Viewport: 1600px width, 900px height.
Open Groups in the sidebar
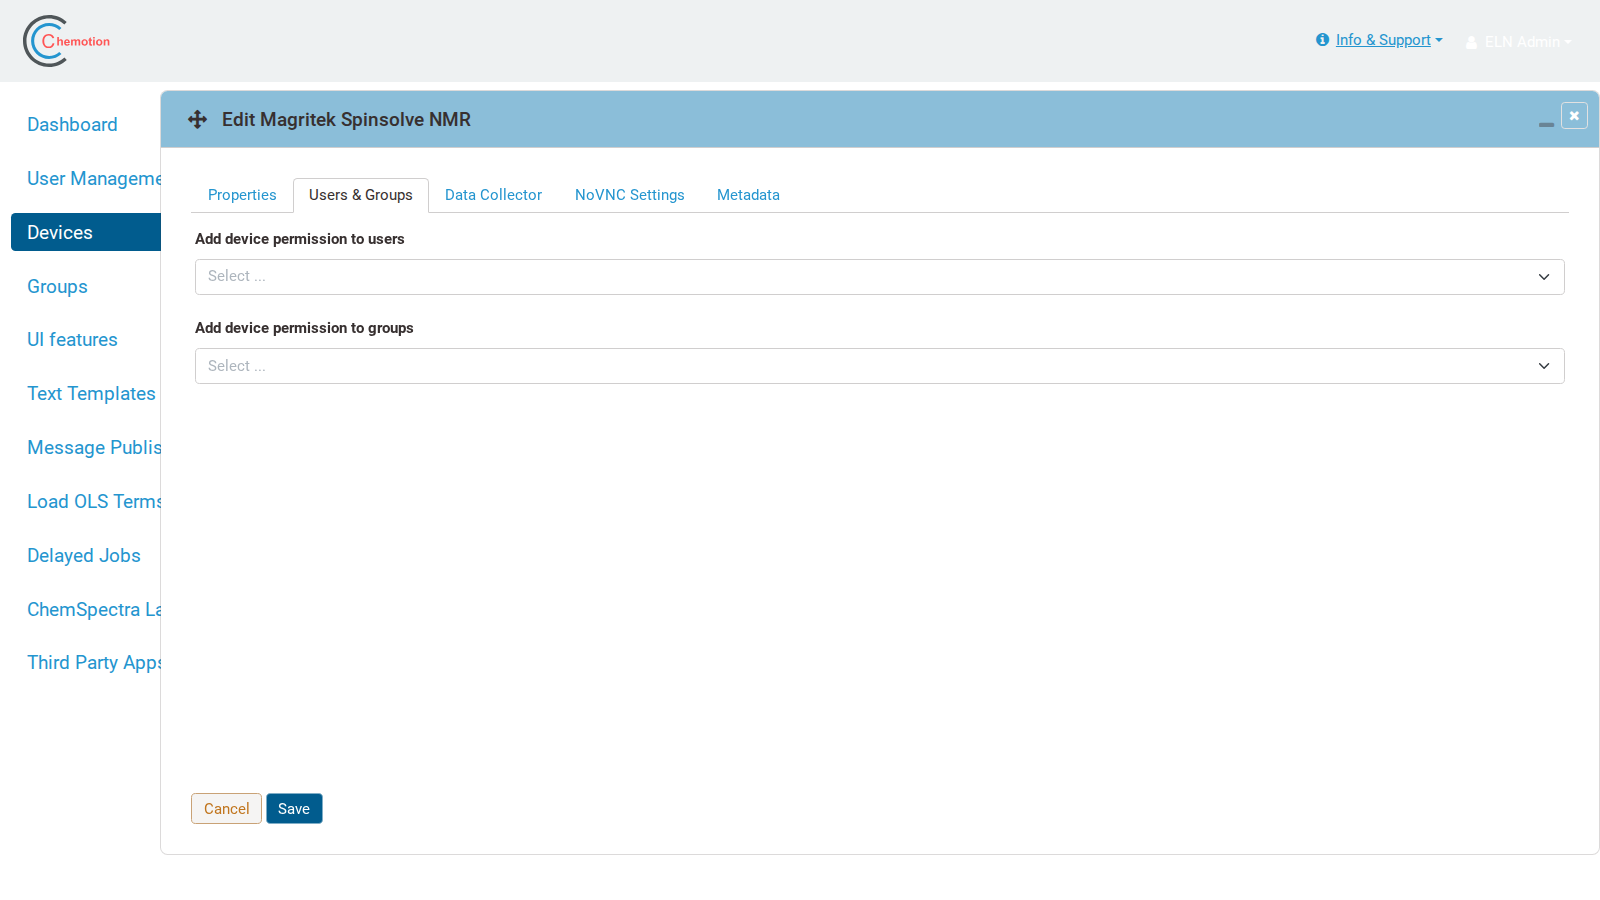57,287
